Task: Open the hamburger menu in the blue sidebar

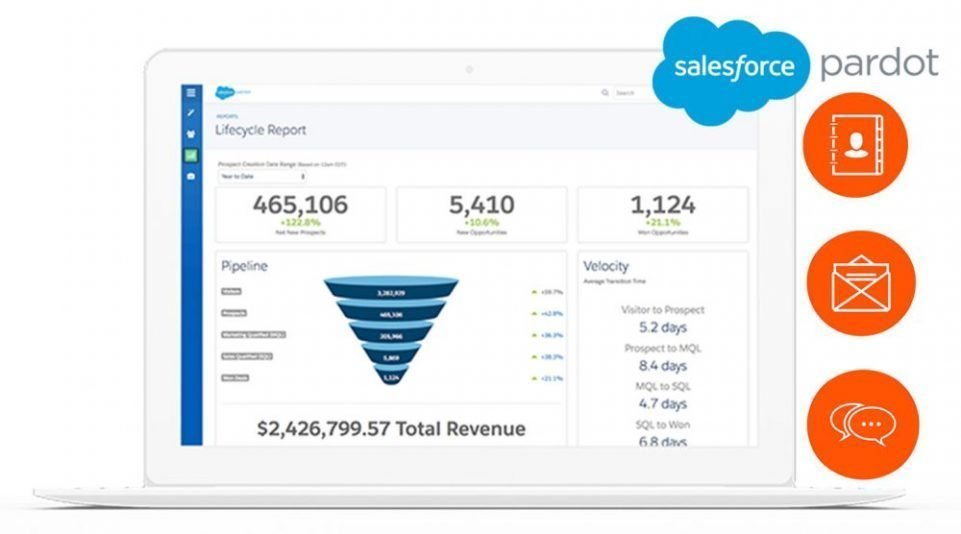Action: (191, 93)
